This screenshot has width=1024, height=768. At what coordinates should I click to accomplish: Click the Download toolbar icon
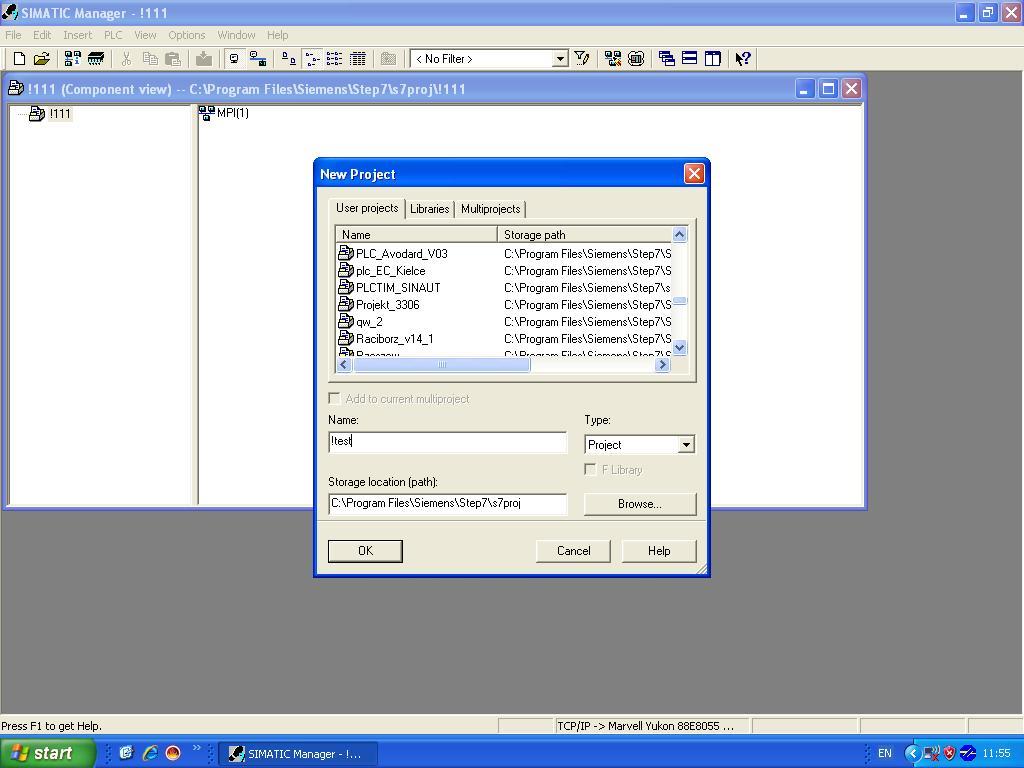pos(204,59)
